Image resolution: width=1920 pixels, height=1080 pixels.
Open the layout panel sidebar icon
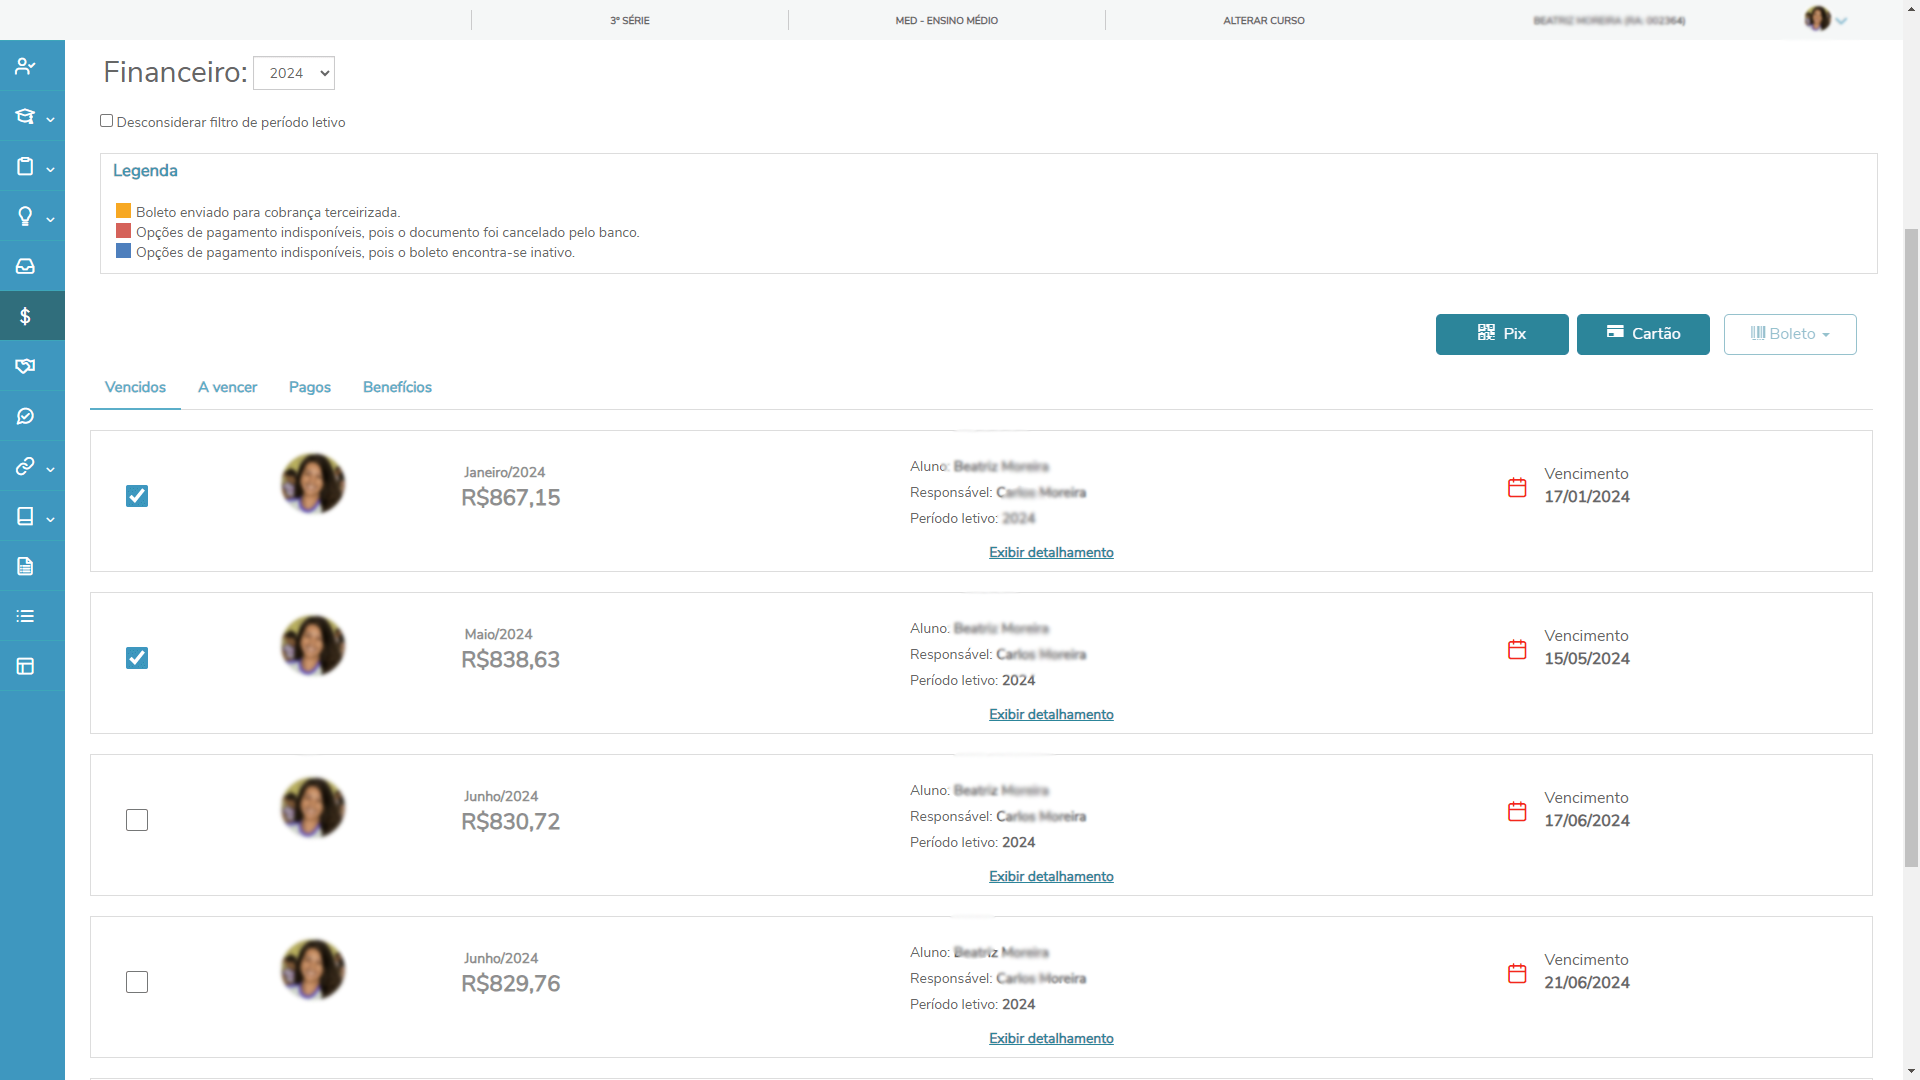coord(26,666)
